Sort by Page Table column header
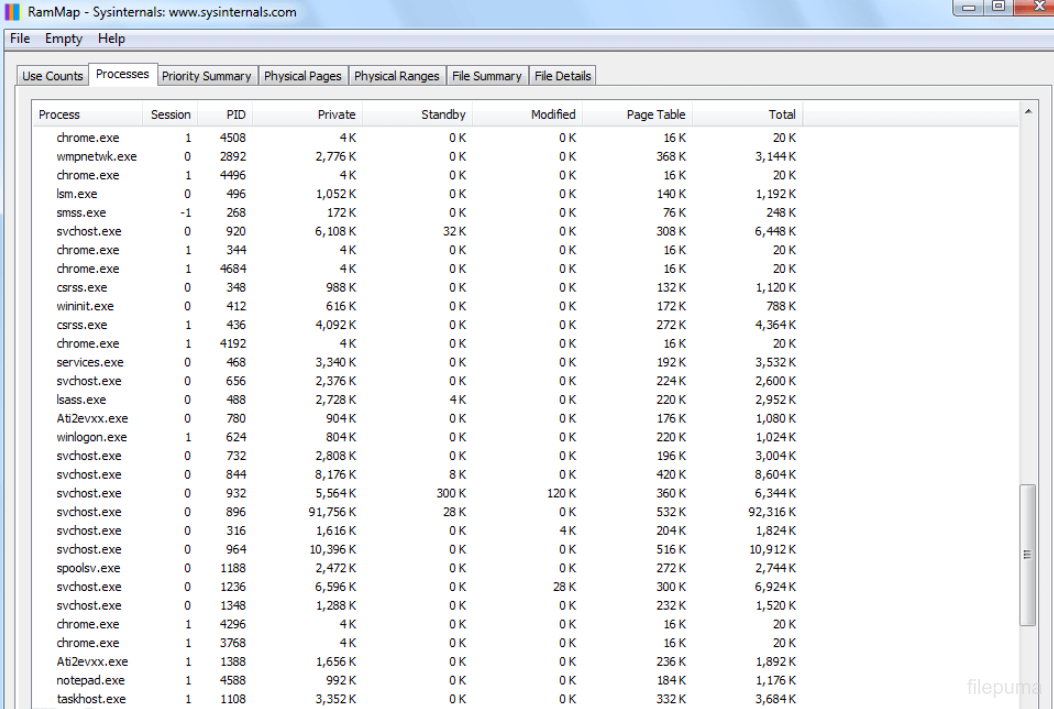Screen dimensions: 1054x709 (x=655, y=115)
